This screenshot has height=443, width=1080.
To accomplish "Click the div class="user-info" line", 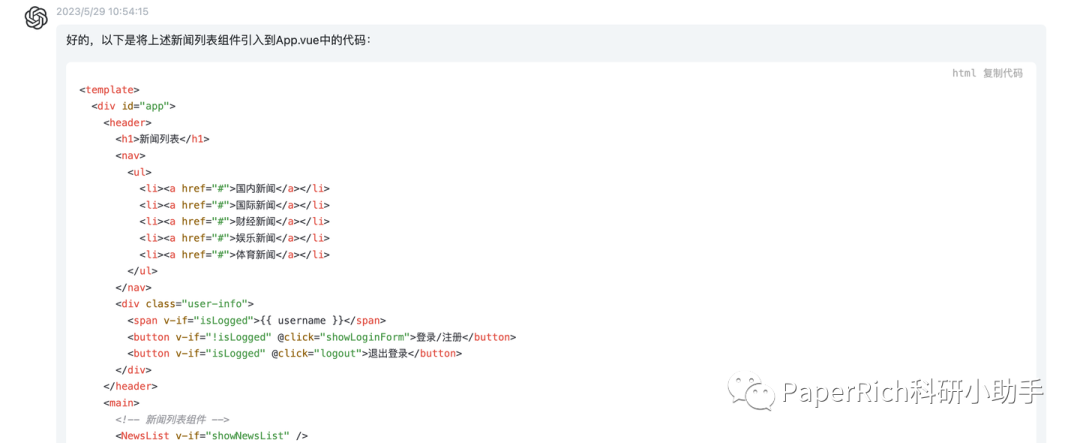I will pyautogui.click(x=185, y=304).
